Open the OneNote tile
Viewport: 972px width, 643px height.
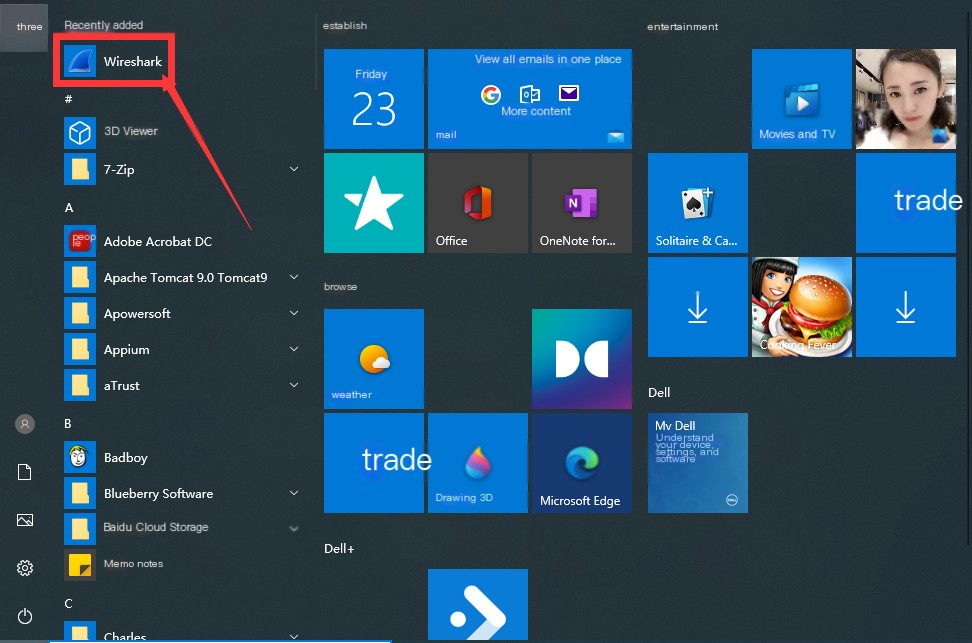click(582, 203)
